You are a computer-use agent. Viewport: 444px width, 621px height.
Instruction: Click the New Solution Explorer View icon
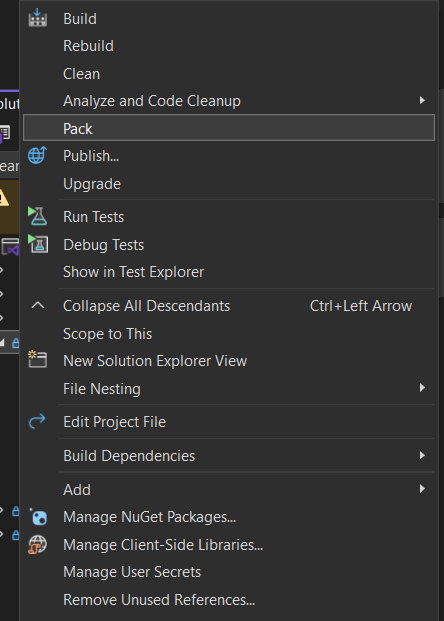click(38, 360)
